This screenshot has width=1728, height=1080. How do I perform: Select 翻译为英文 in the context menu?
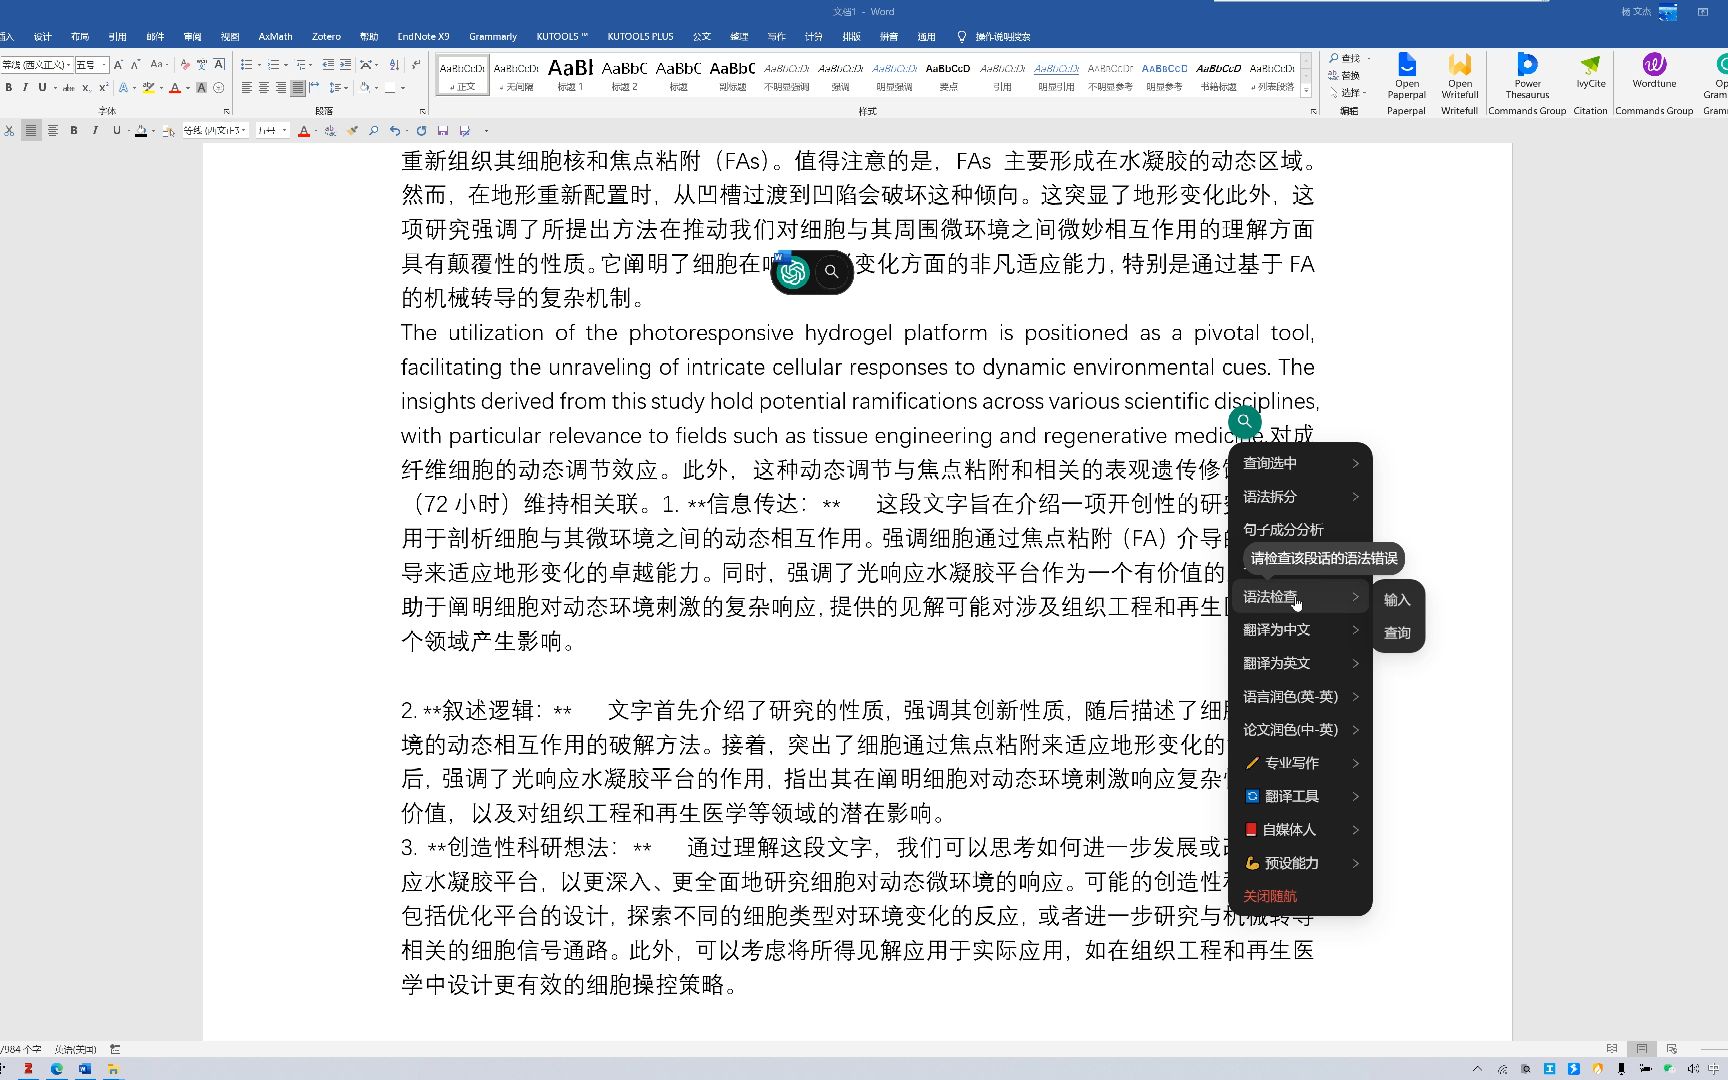(x=1300, y=663)
